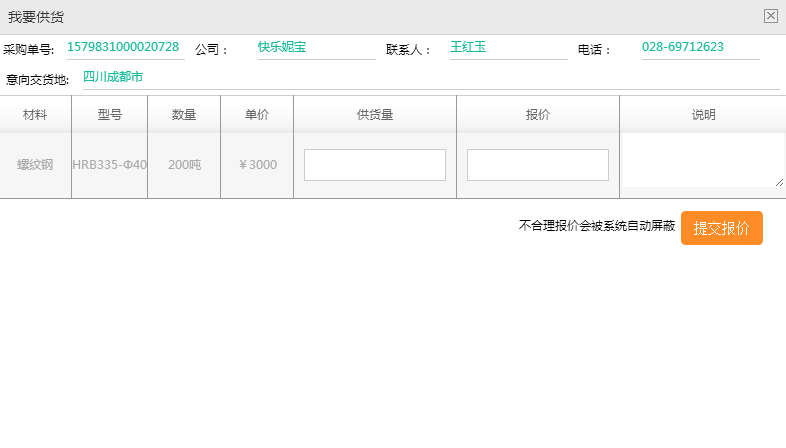Click the 供货量 column header
The image size is (786, 448).
click(375, 115)
